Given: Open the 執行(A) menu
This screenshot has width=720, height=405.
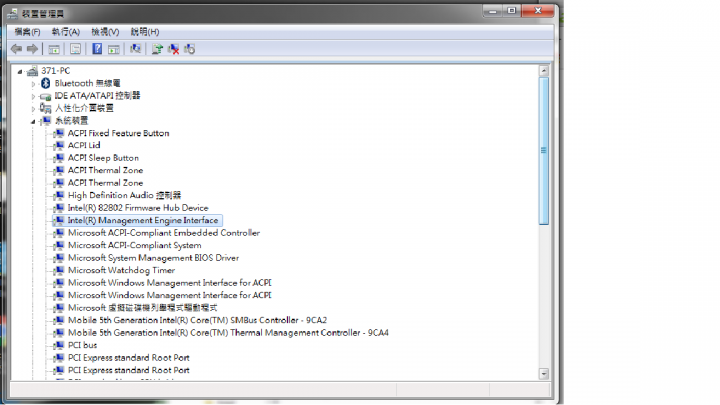Looking at the screenshot, I should tap(66, 32).
